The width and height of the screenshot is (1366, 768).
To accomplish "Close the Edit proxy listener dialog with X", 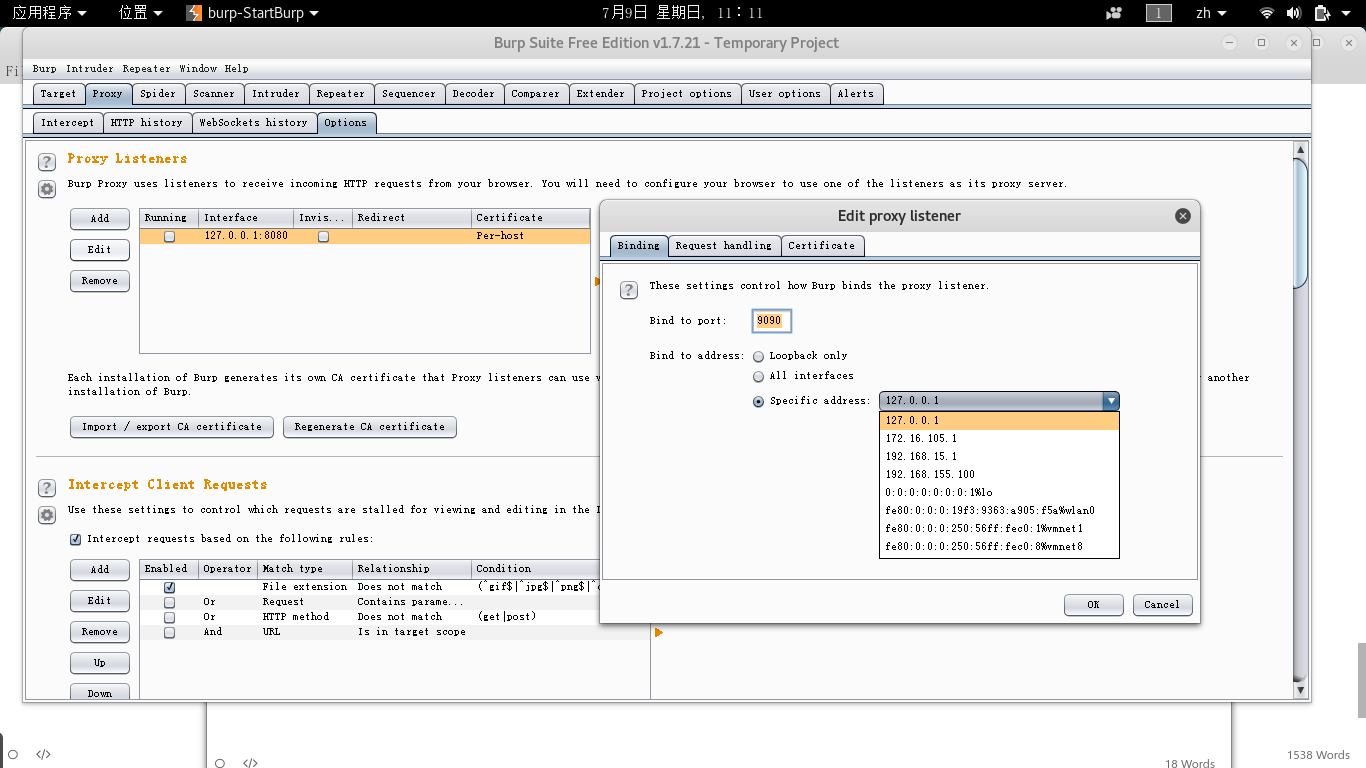I will [x=1182, y=216].
